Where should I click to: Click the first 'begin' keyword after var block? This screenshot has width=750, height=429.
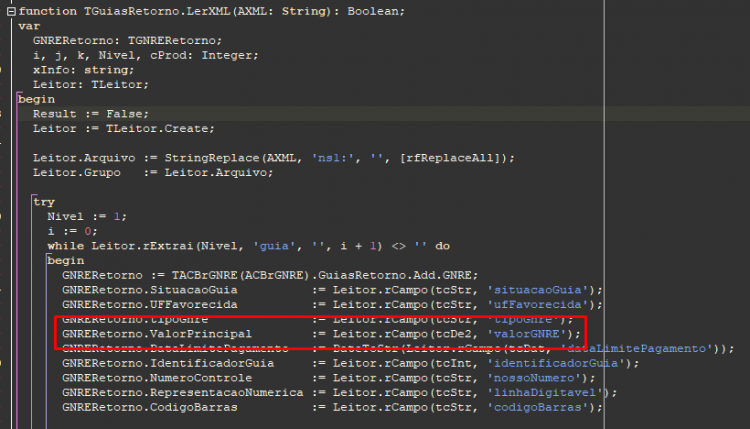tap(36, 99)
